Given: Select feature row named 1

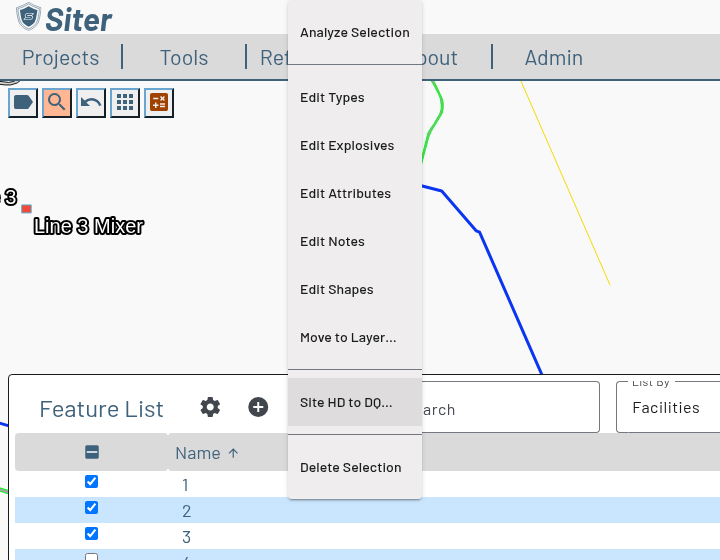Looking at the screenshot, I should coord(367,484).
